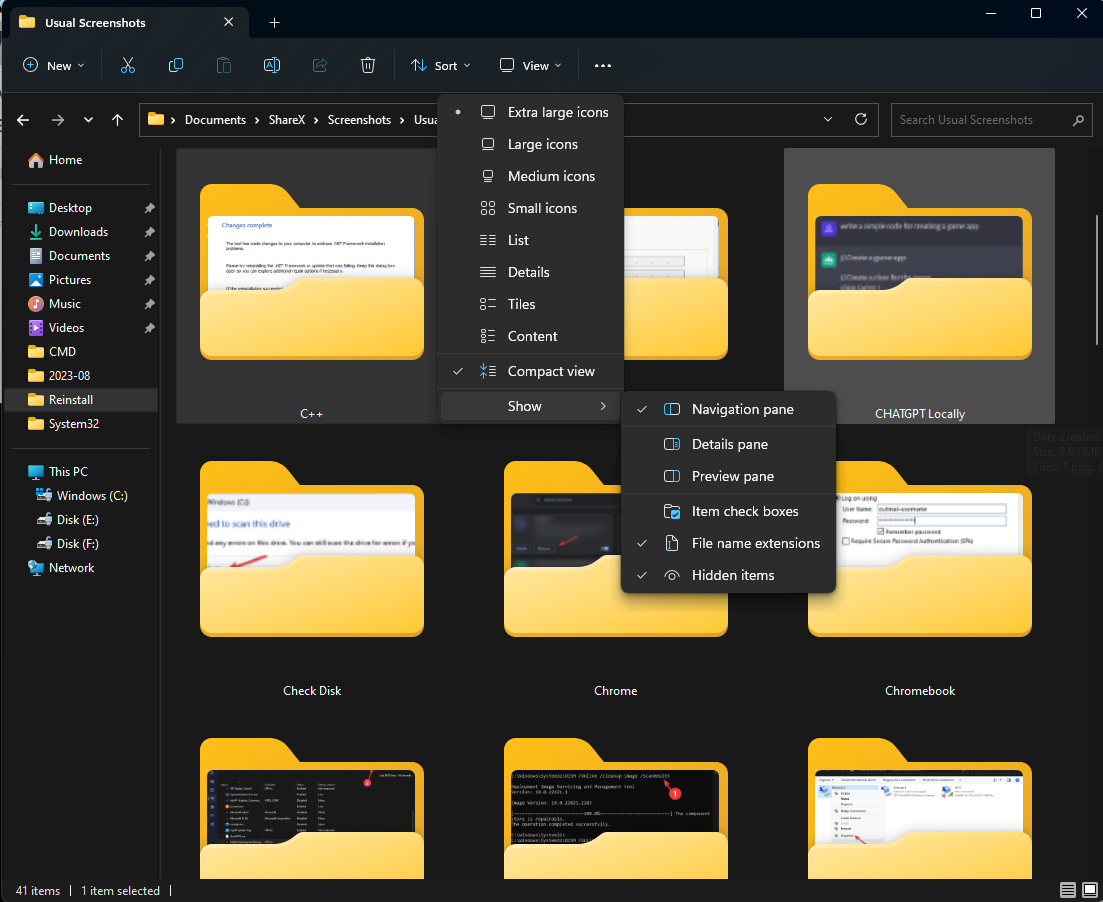Turn off Hidden items

(733, 575)
